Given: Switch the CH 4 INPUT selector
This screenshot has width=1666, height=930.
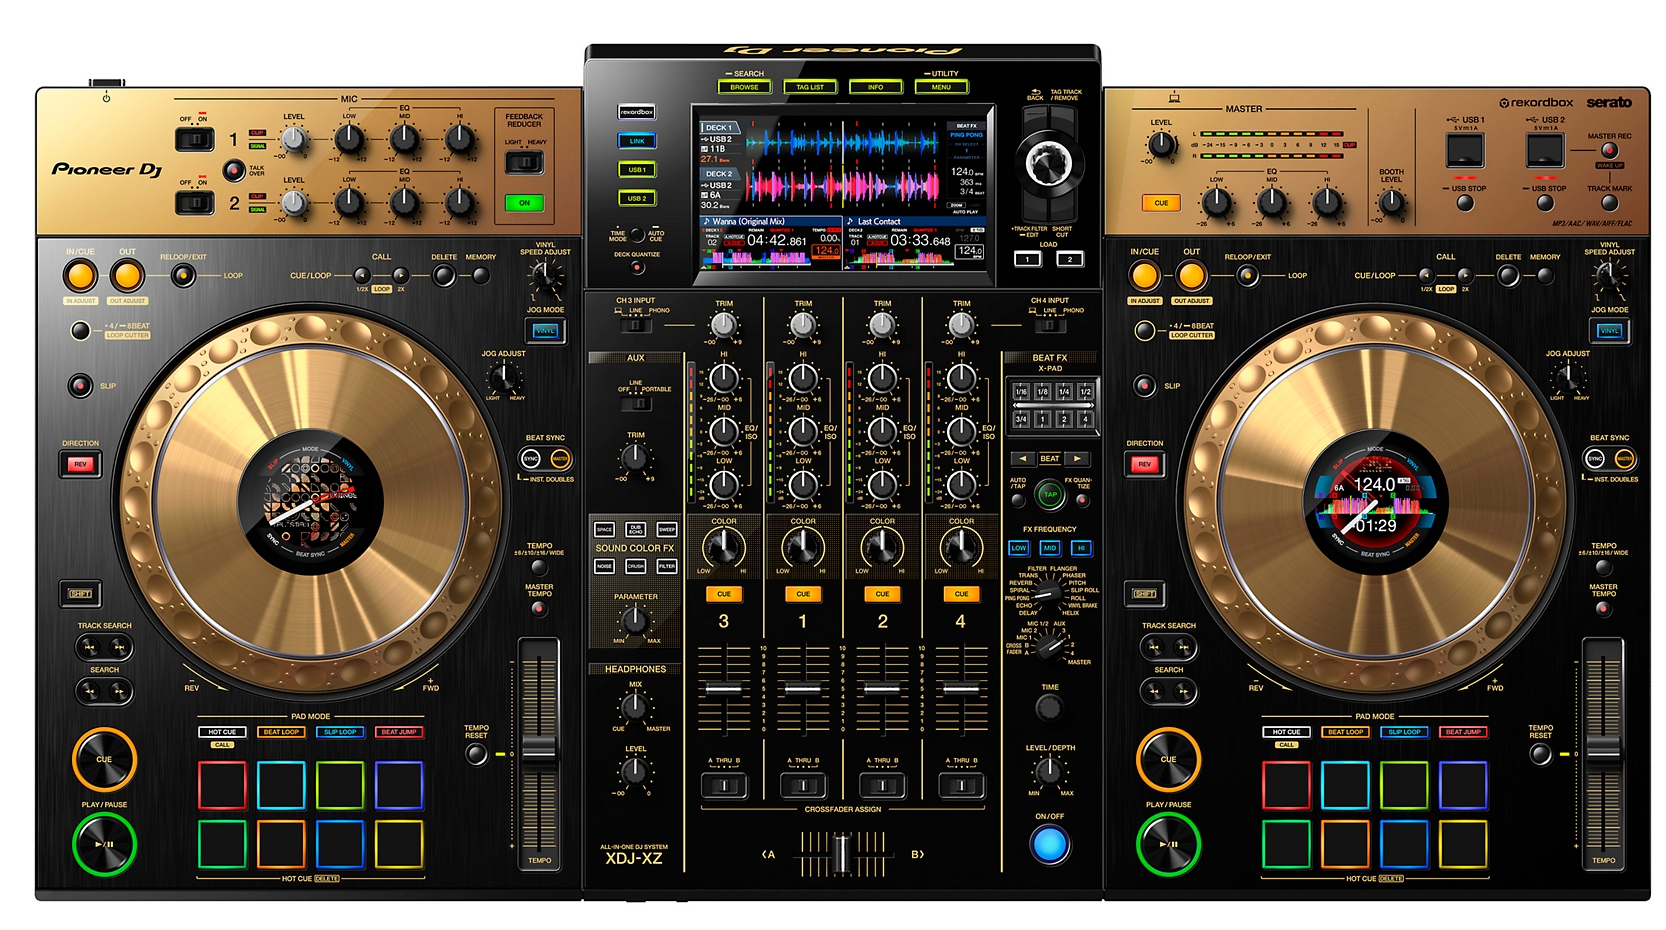Looking at the screenshot, I should pos(1049,326).
